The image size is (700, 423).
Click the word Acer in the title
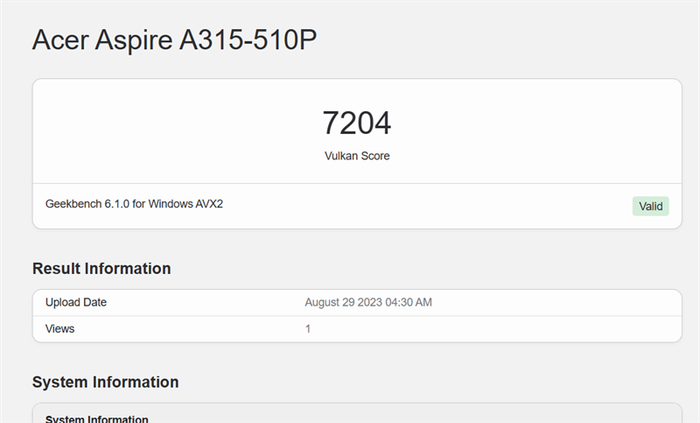coord(60,40)
